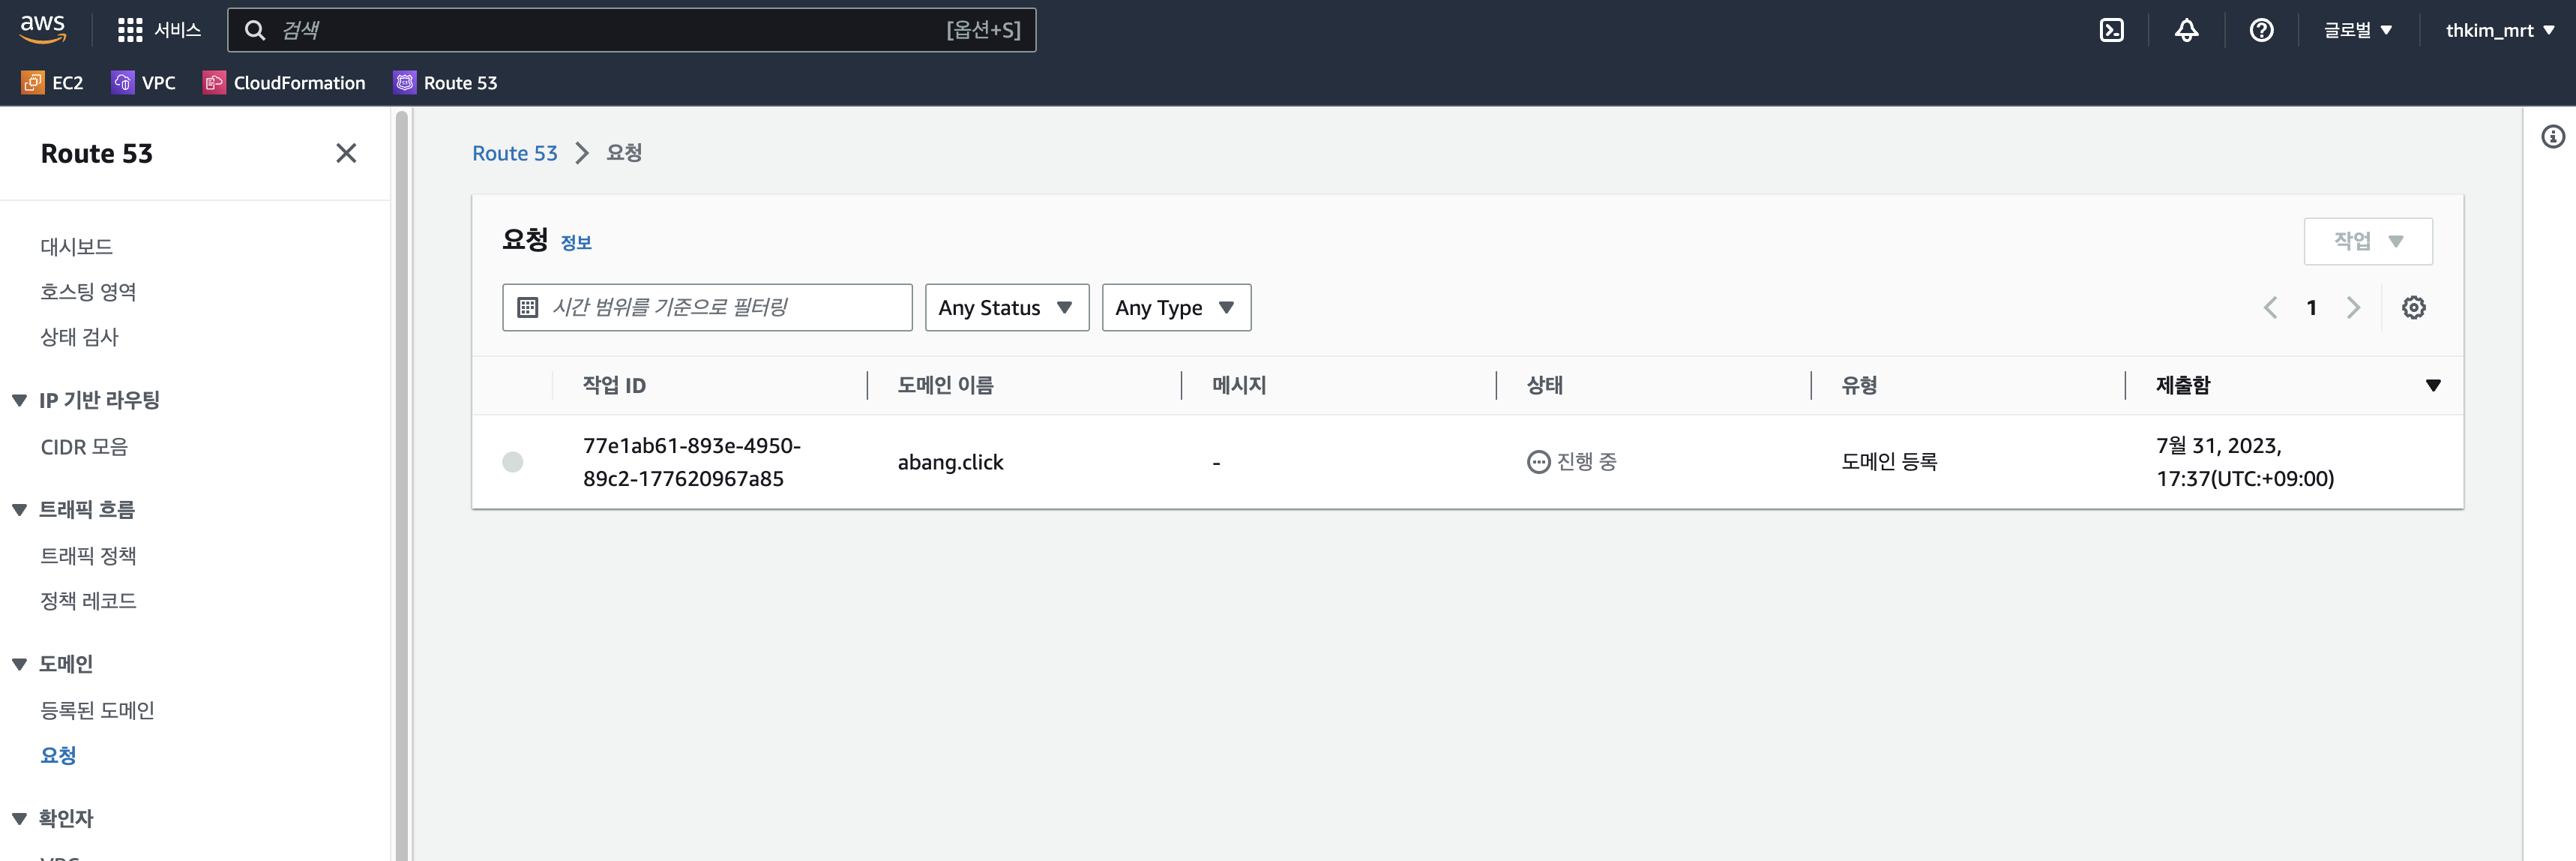Go to 호스팅 영역 in sidebar
This screenshot has width=2576, height=861.
pos(88,292)
